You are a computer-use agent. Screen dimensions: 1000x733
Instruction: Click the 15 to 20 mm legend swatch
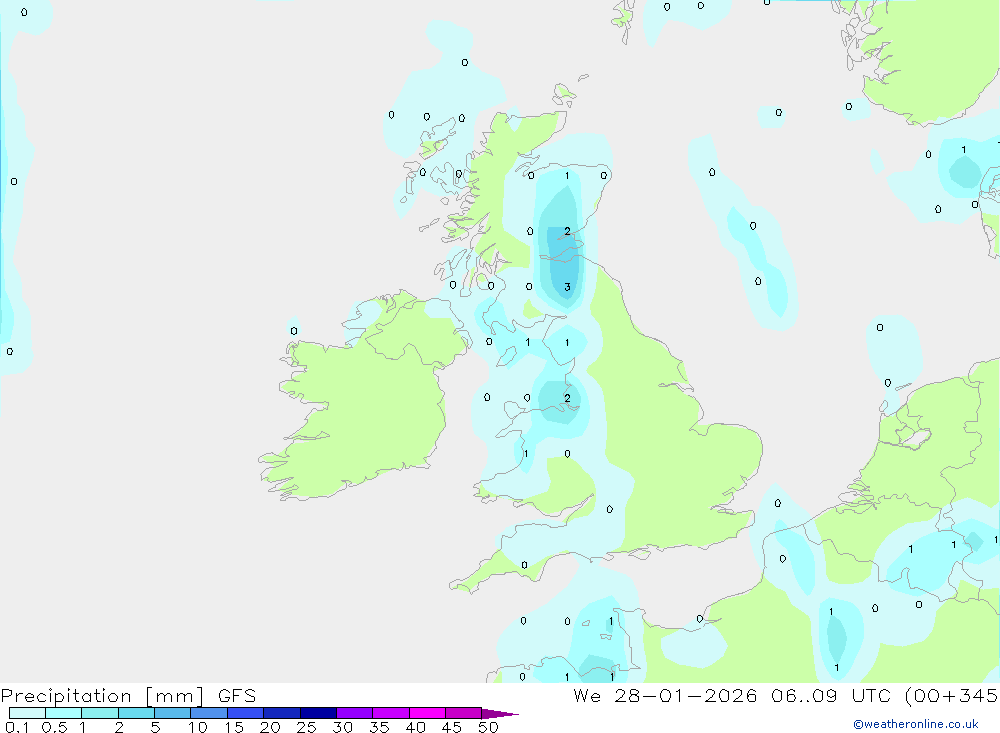pos(246,713)
